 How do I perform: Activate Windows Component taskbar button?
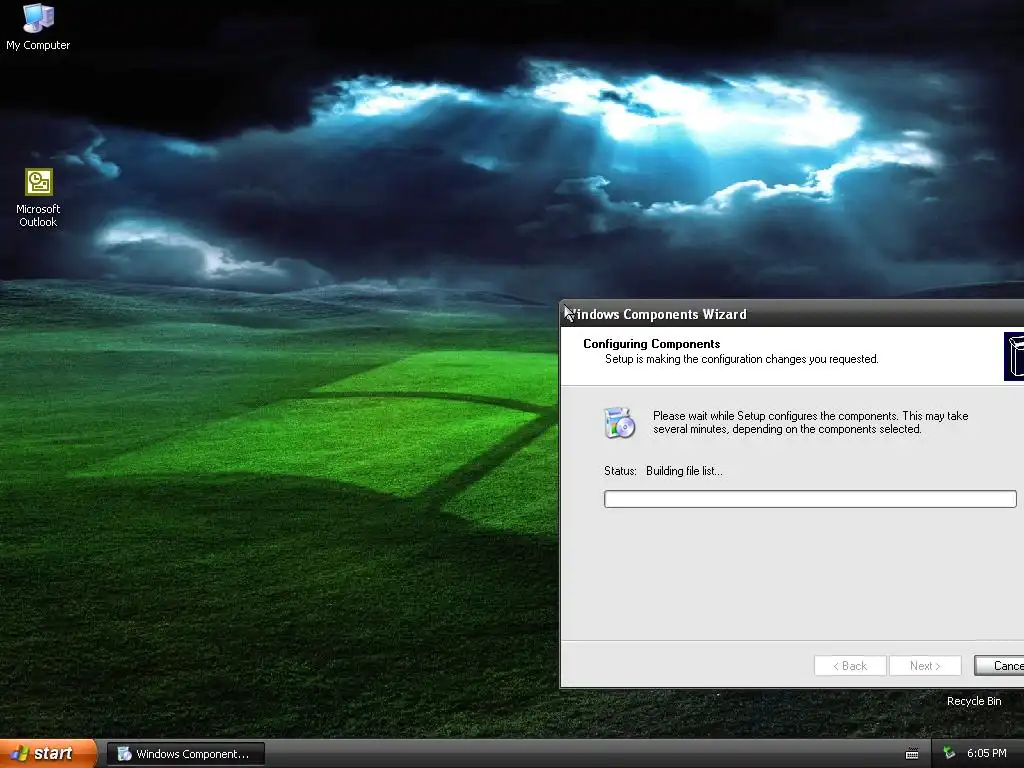pyautogui.click(x=186, y=754)
